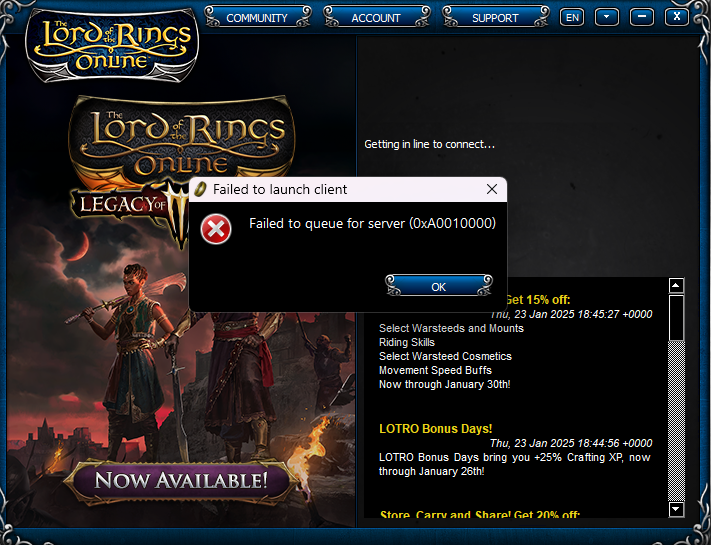Click the Now Available! banner
The height and width of the screenshot is (545, 711).
pyautogui.click(x=181, y=480)
